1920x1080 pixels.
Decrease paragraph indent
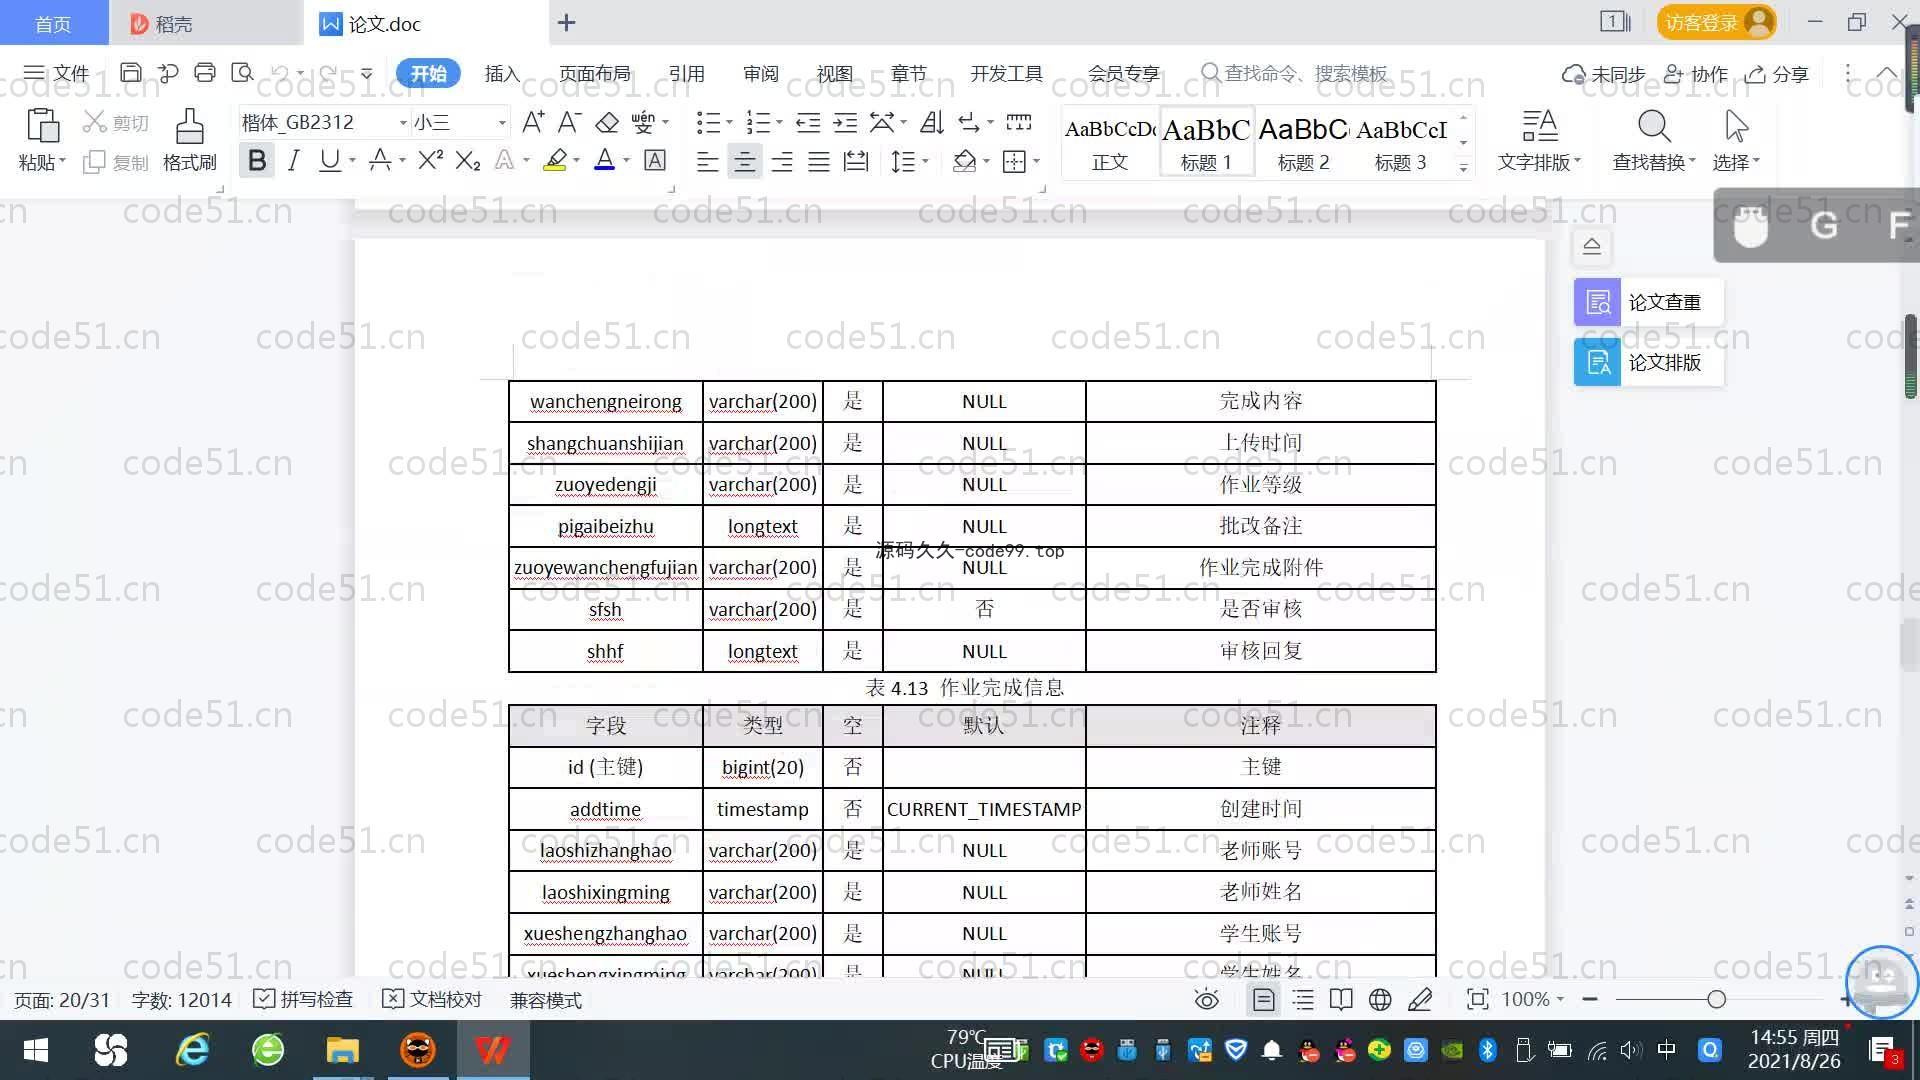808,122
